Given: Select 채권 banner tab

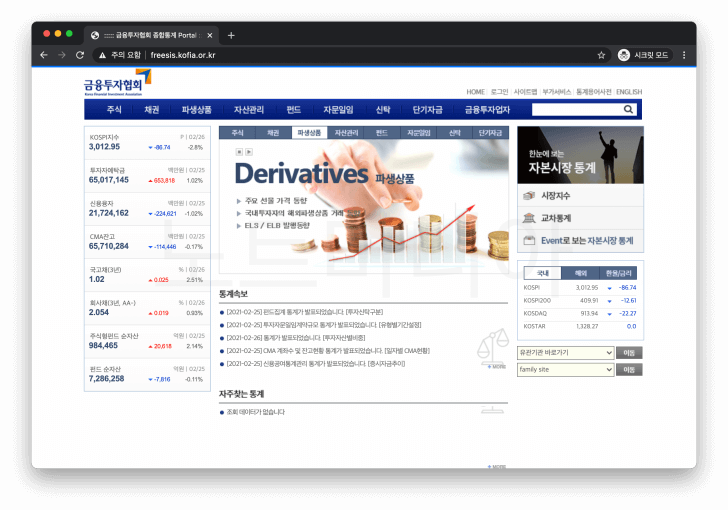Looking at the screenshot, I should pos(273,133).
